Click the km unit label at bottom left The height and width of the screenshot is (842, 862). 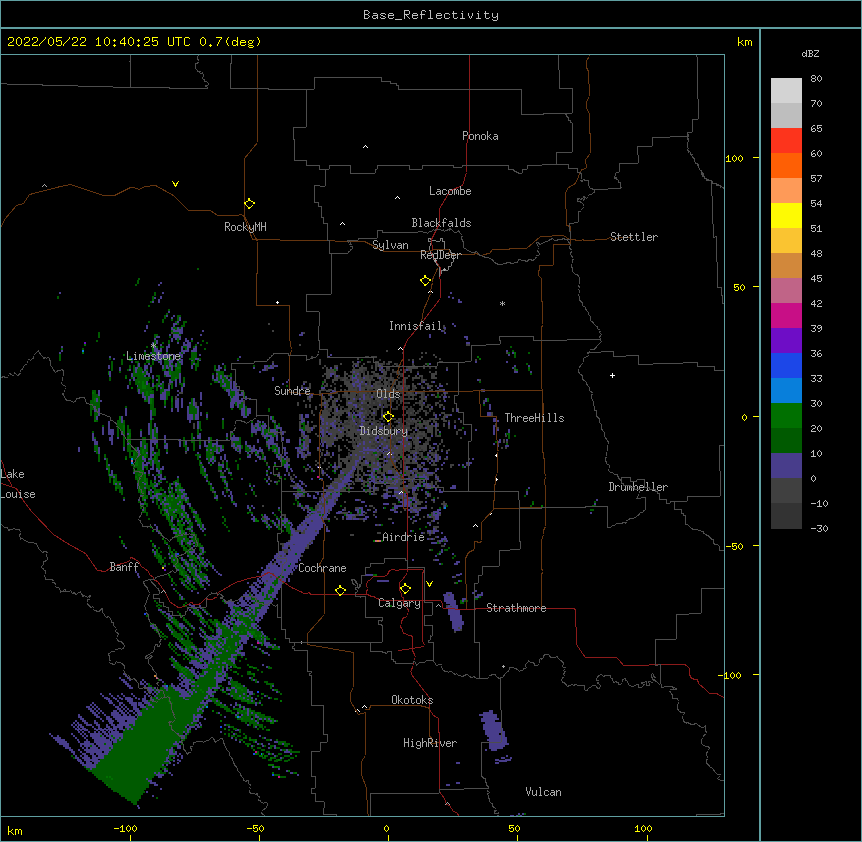click(15, 830)
